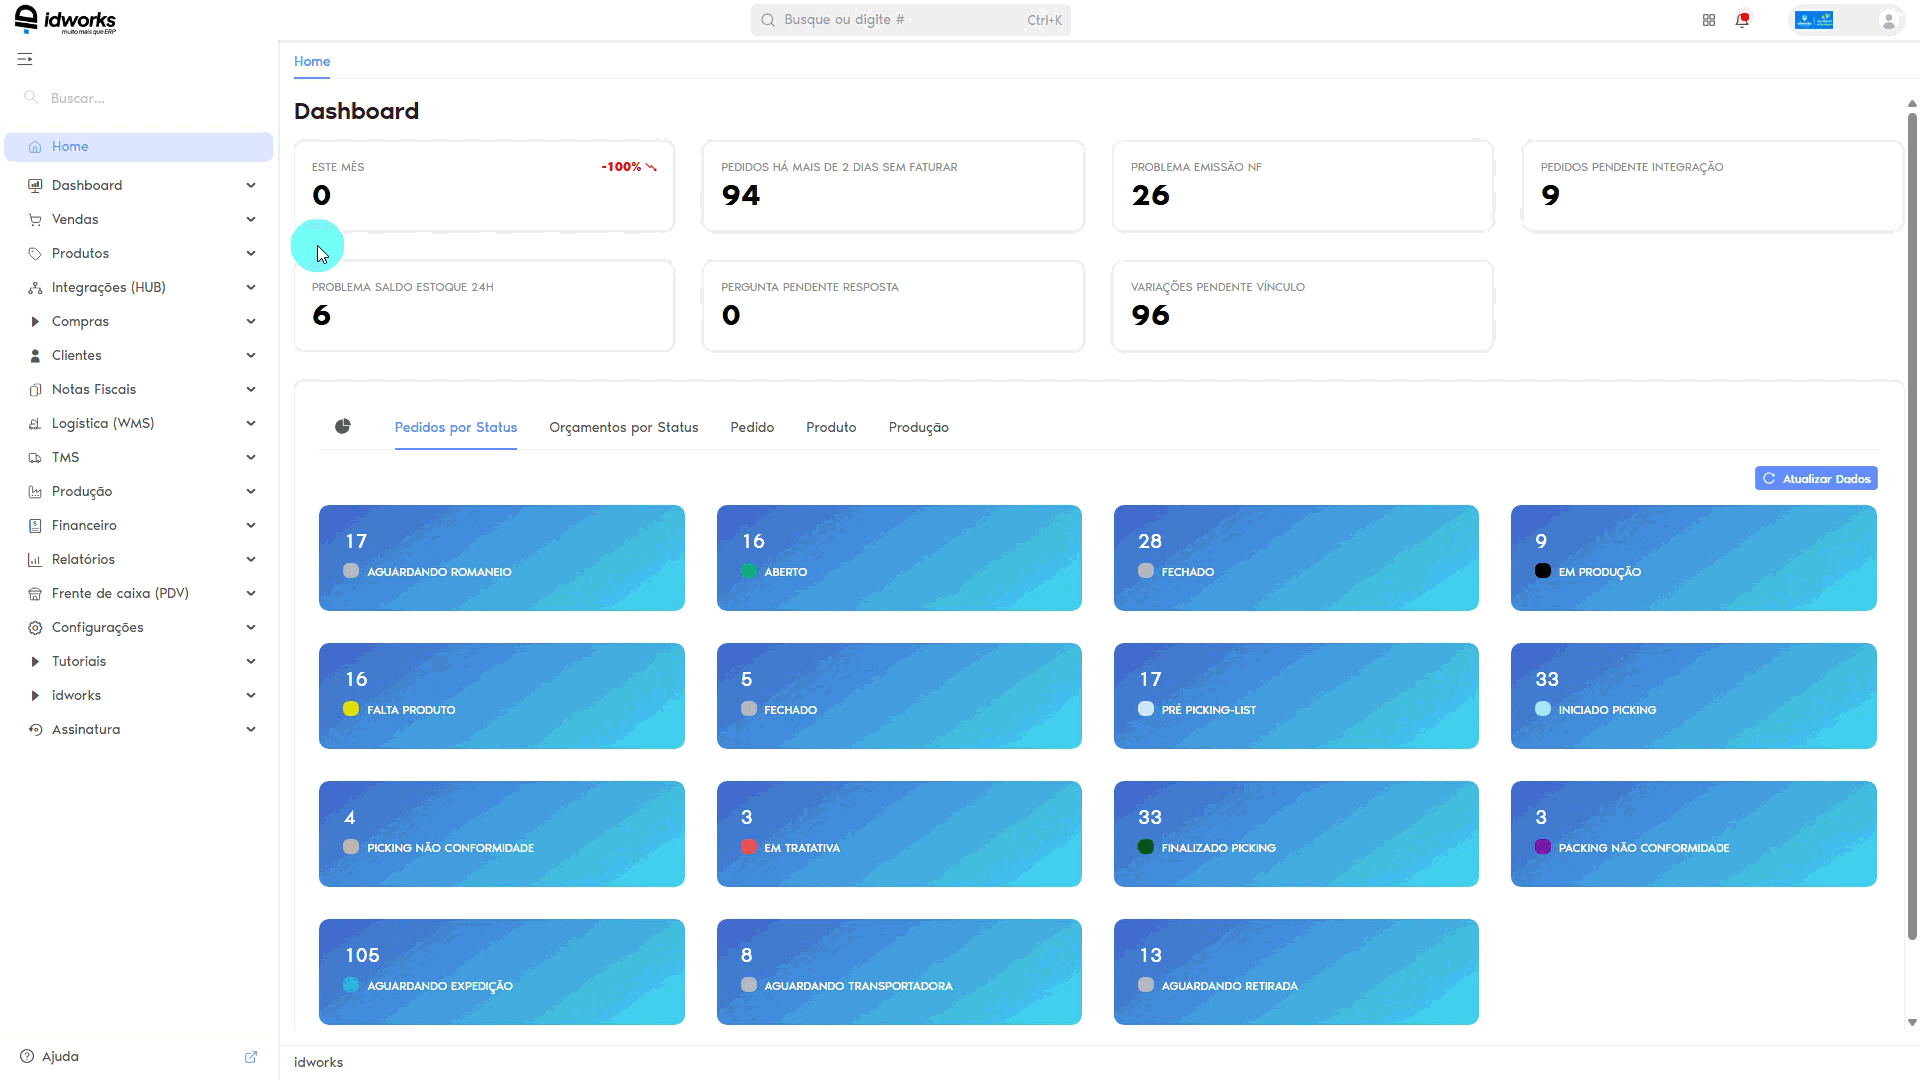Image resolution: width=1920 pixels, height=1080 pixels.
Task: Click the idworks logo
Action: 65,20
